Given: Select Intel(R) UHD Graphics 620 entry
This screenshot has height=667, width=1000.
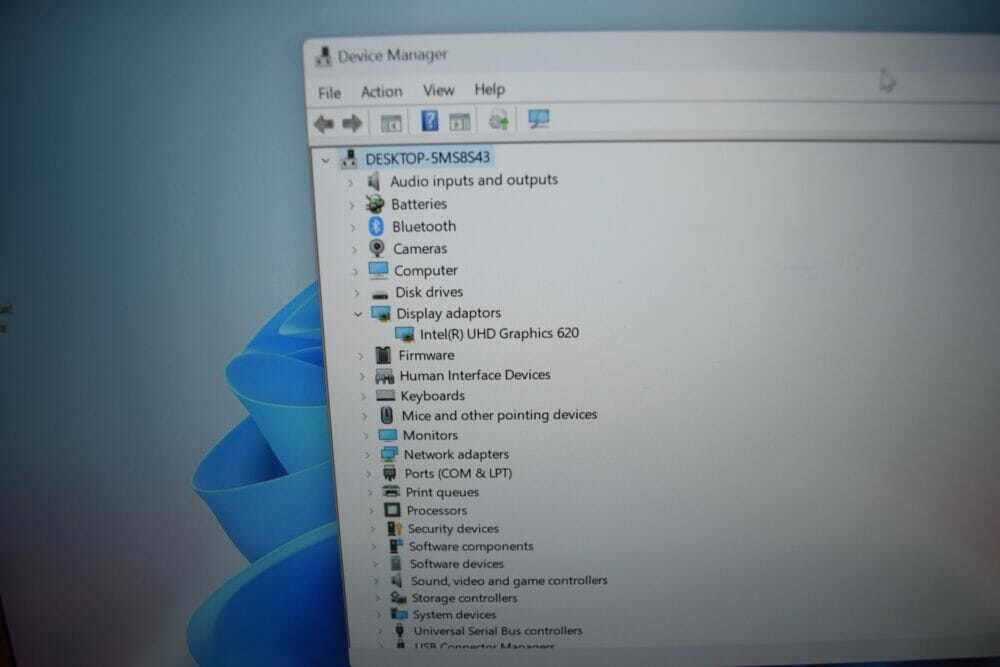Looking at the screenshot, I should pyautogui.click(x=499, y=334).
